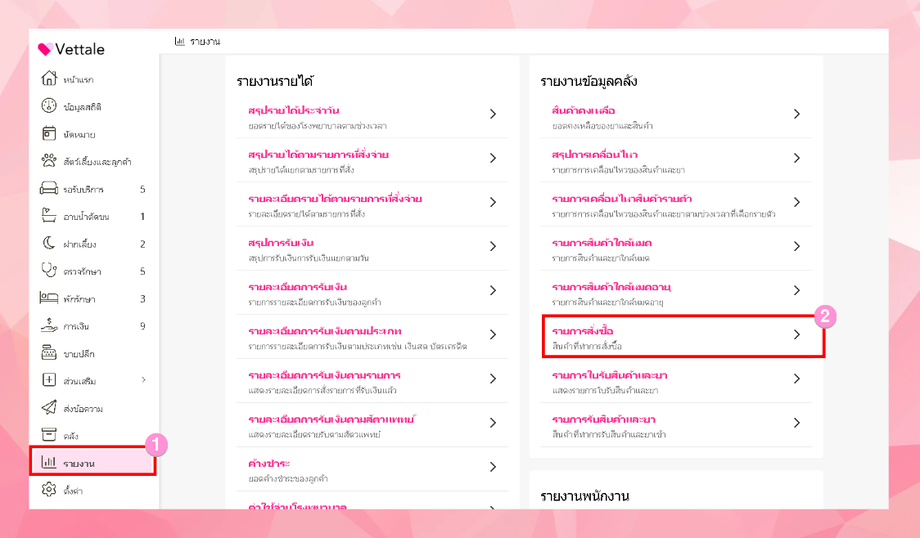Open the settings (ตั้งค่า) gear icon
Screen dimensions: 920x538
click(x=49, y=490)
